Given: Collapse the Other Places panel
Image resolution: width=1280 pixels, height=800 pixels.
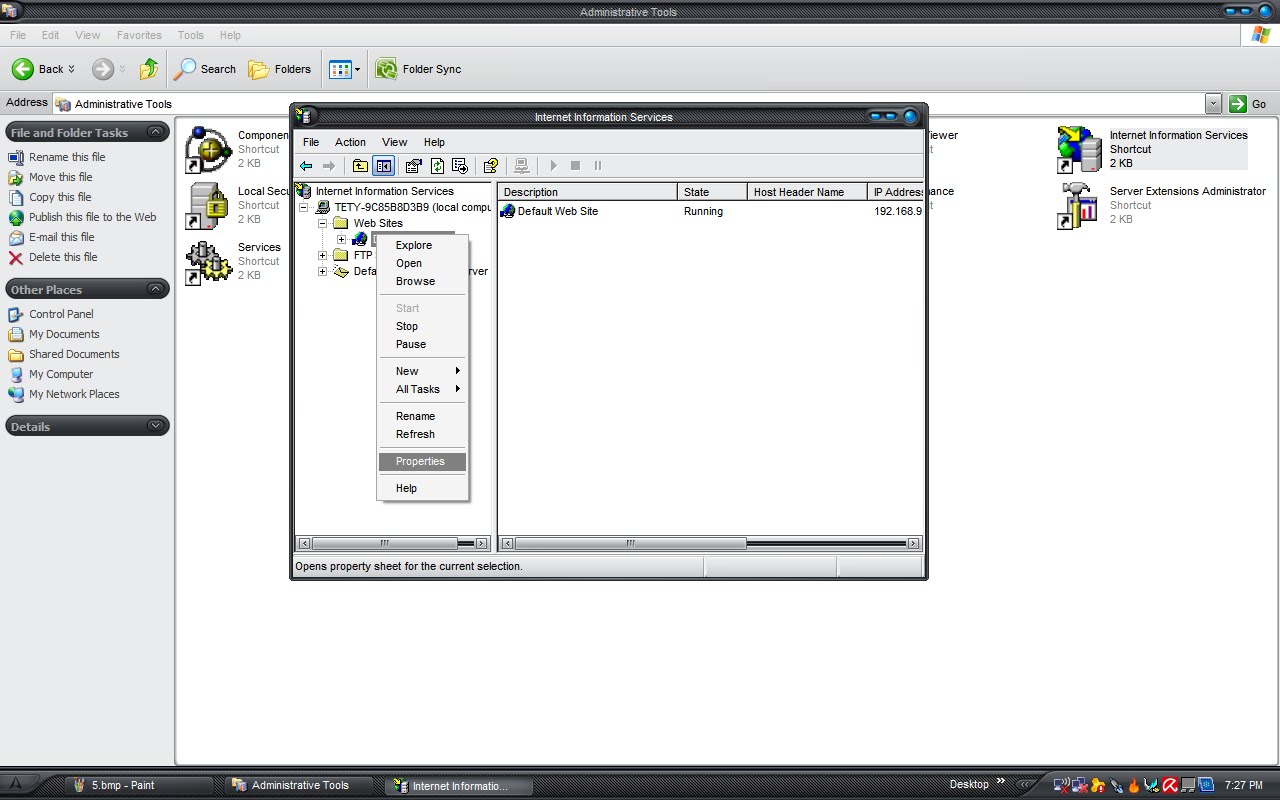Looking at the screenshot, I should 156,289.
